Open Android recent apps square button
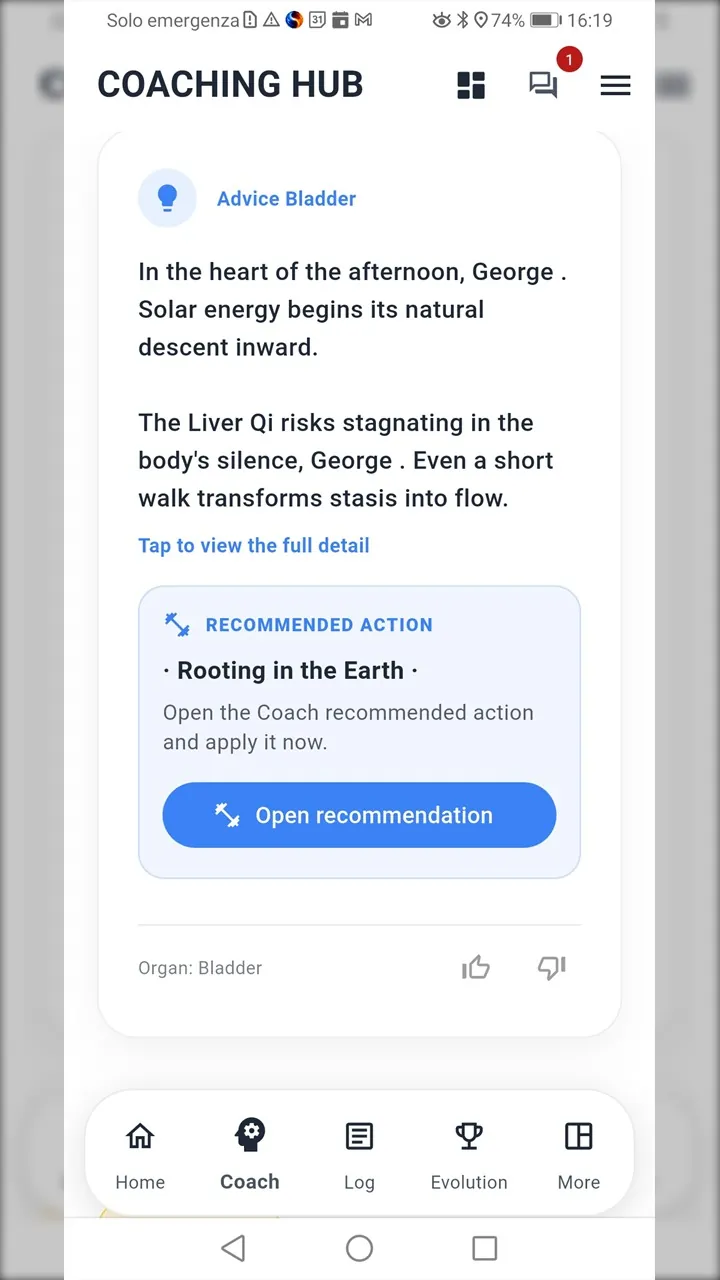The width and height of the screenshot is (720, 1280). coord(484,1247)
